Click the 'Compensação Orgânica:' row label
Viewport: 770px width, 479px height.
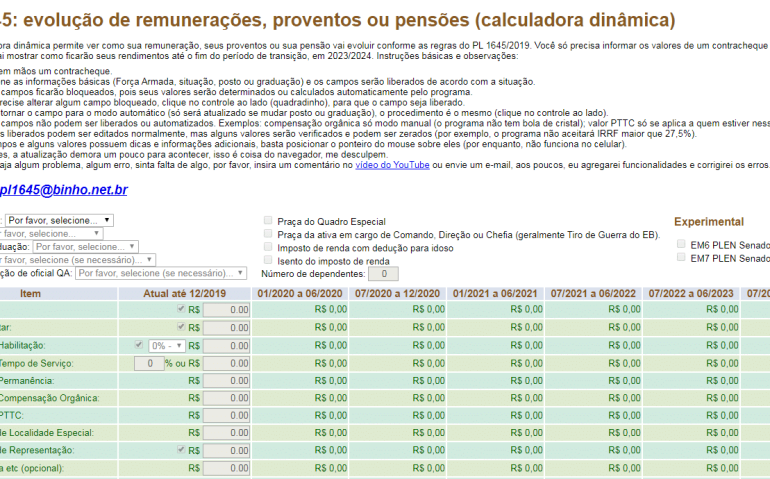[x=49, y=398]
